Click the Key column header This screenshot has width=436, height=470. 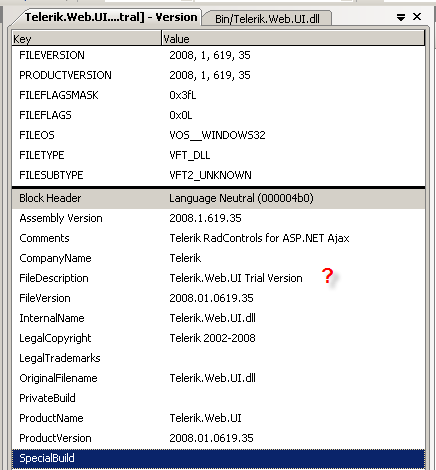pos(86,39)
